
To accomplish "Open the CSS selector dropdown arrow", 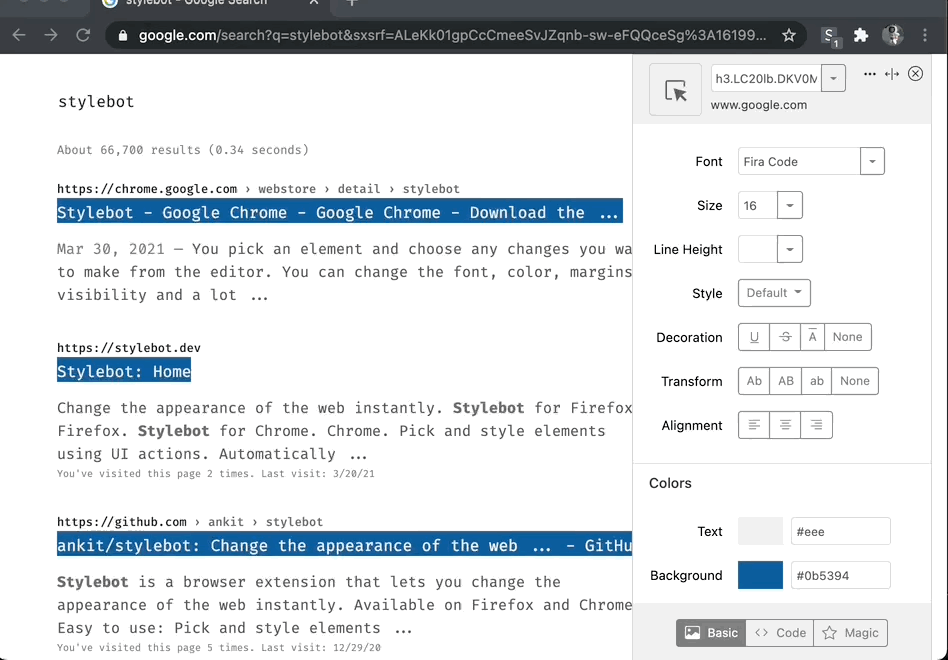I will coord(833,79).
